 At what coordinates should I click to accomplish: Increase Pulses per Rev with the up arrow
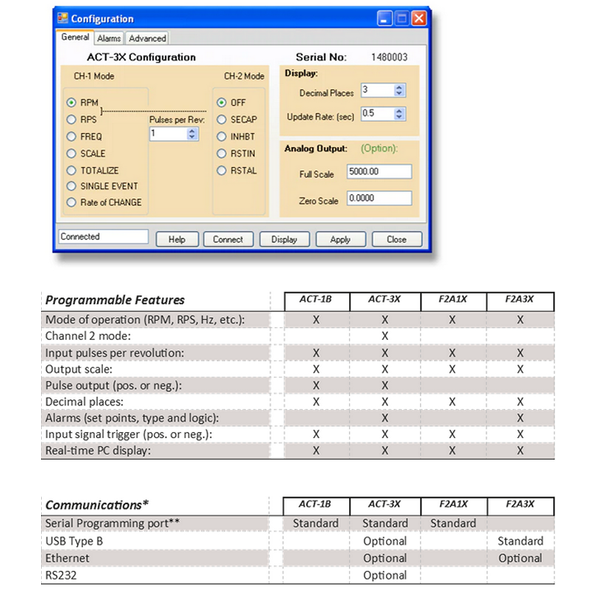coord(192,130)
